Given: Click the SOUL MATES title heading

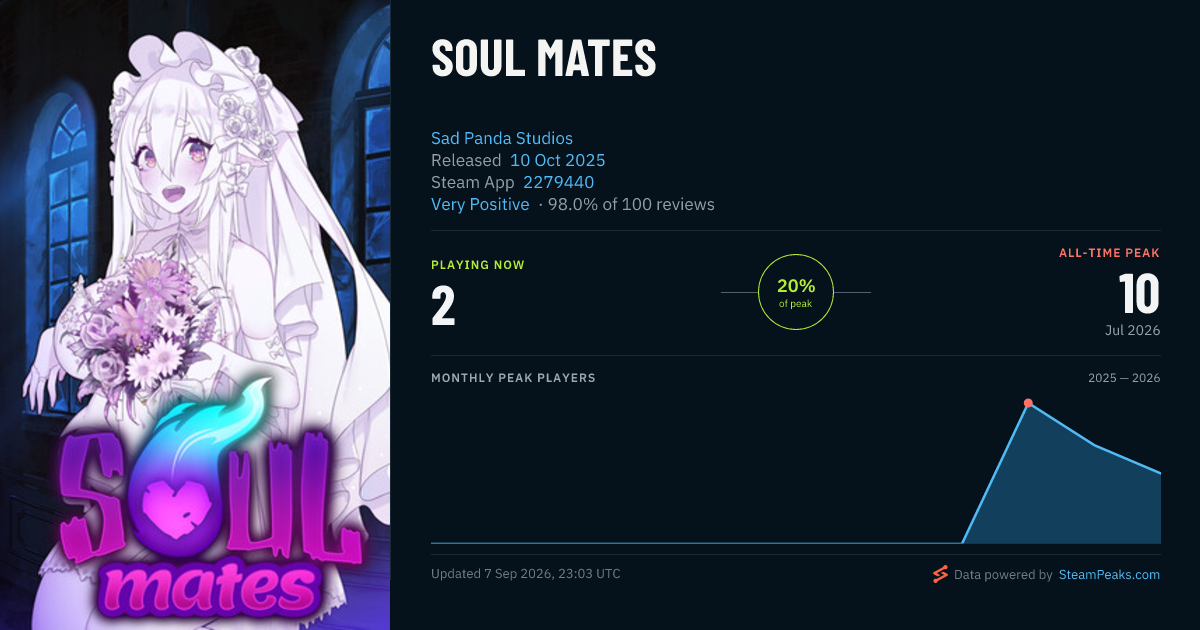Looking at the screenshot, I should 544,59.
